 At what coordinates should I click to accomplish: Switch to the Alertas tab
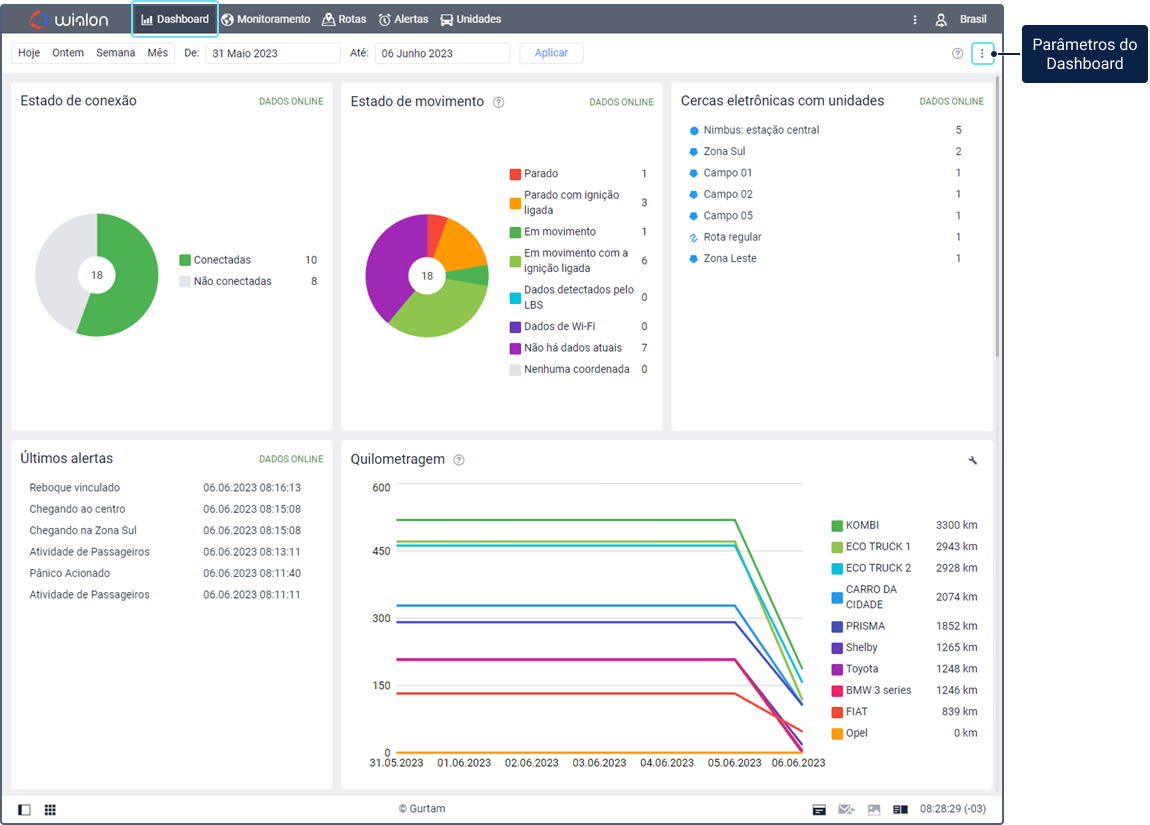[403, 19]
